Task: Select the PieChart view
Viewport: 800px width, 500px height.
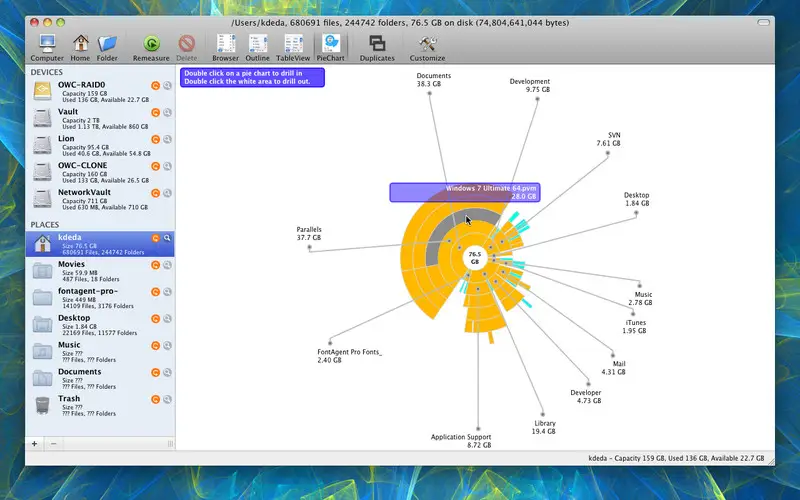Action: click(x=329, y=43)
